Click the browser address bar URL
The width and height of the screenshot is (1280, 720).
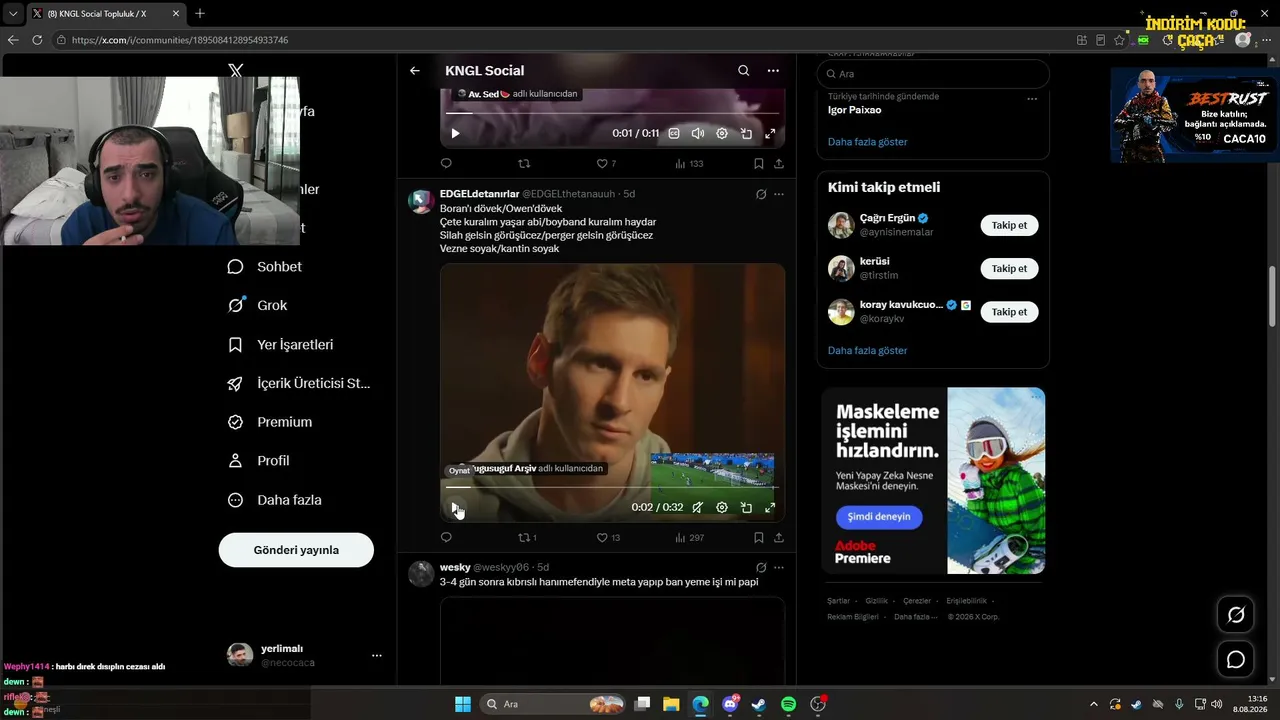coord(180,40)
